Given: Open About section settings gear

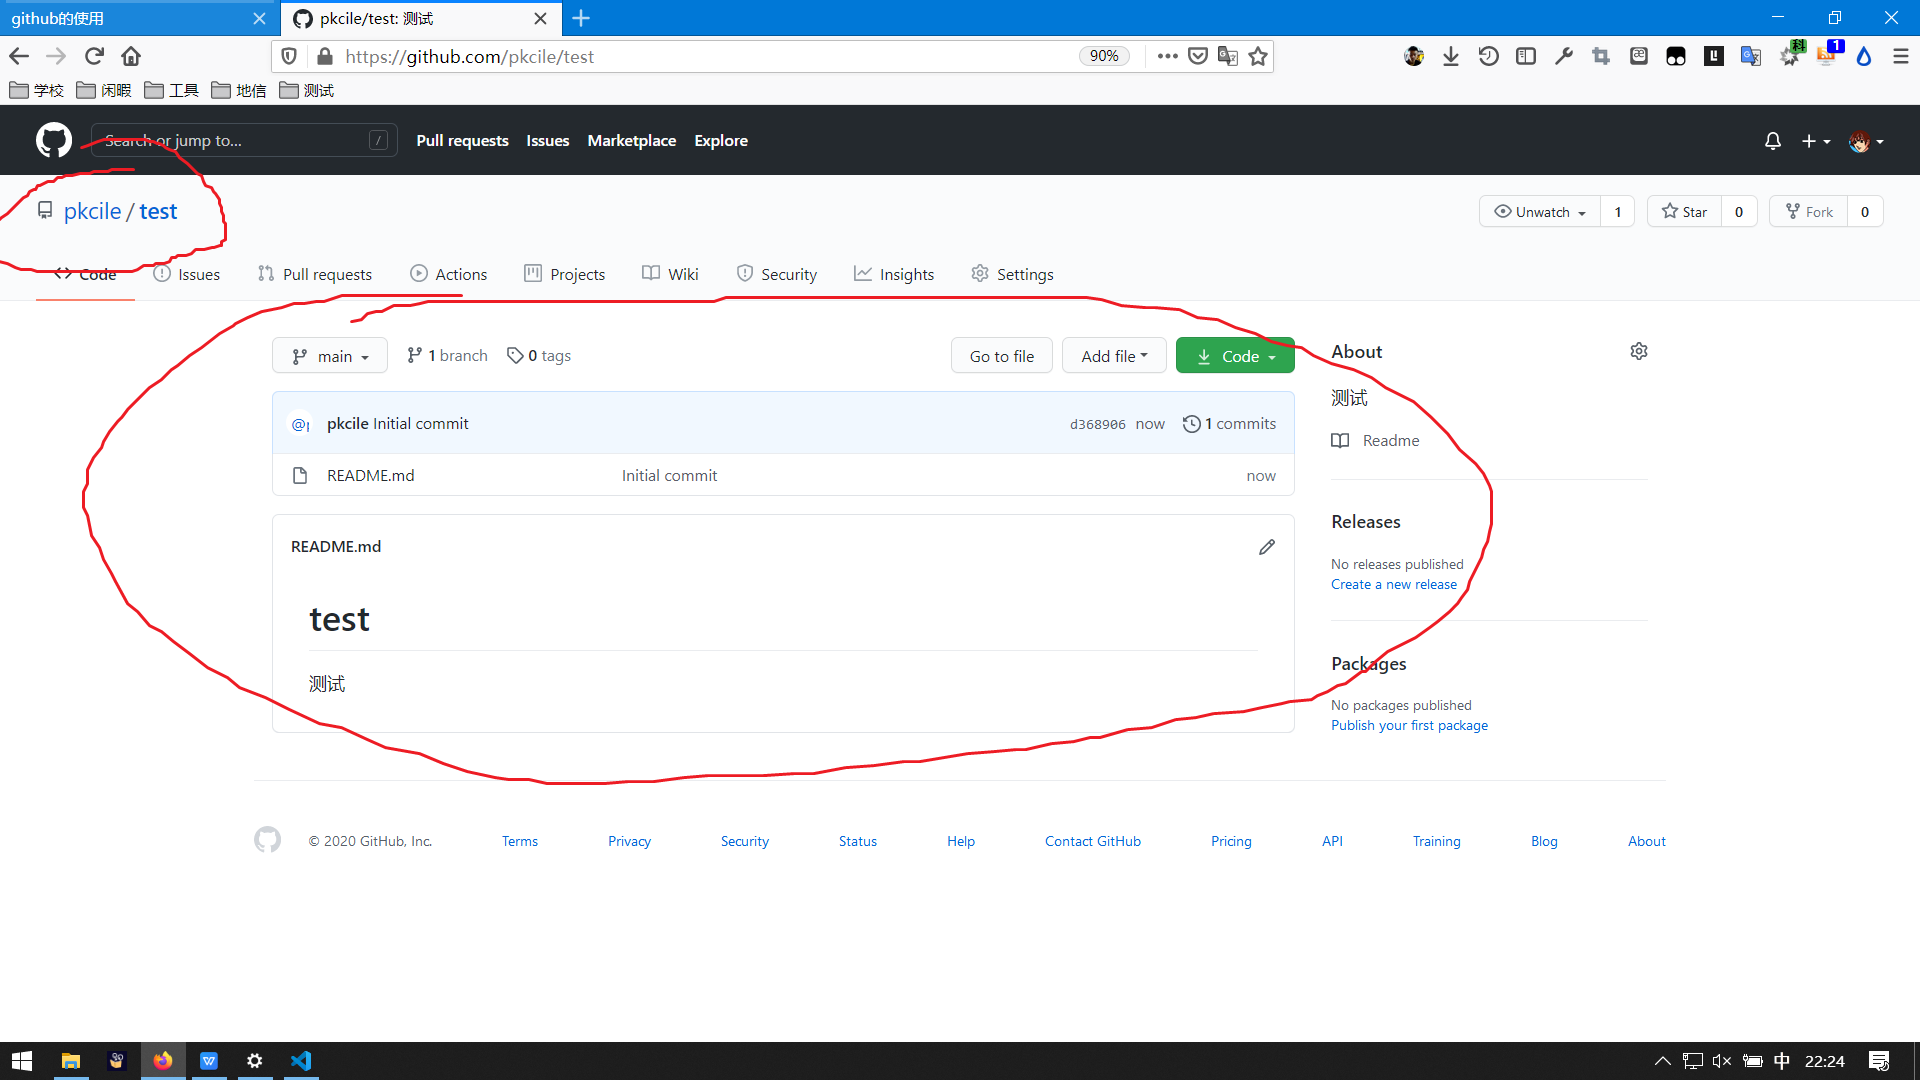Looking at the screenshot, I should pyautogui.click(x=1639, y=351).
